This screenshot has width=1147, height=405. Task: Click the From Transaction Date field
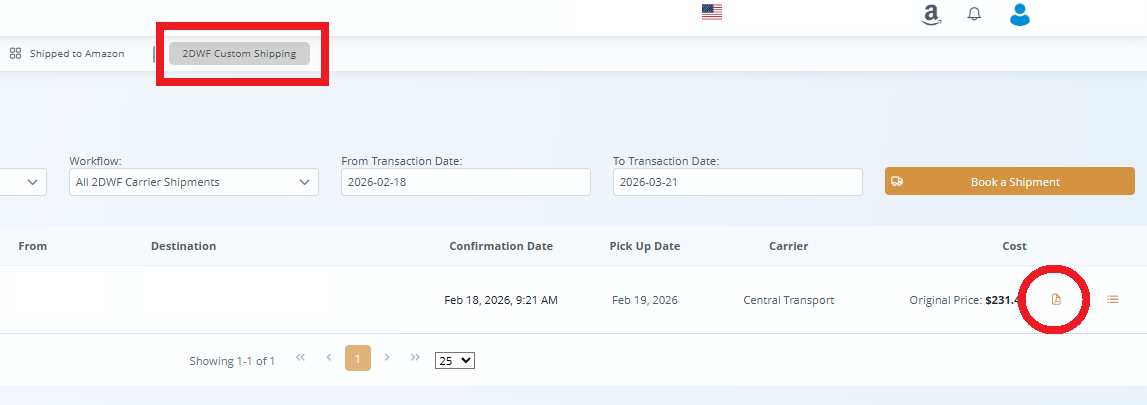tap(465, 182)
